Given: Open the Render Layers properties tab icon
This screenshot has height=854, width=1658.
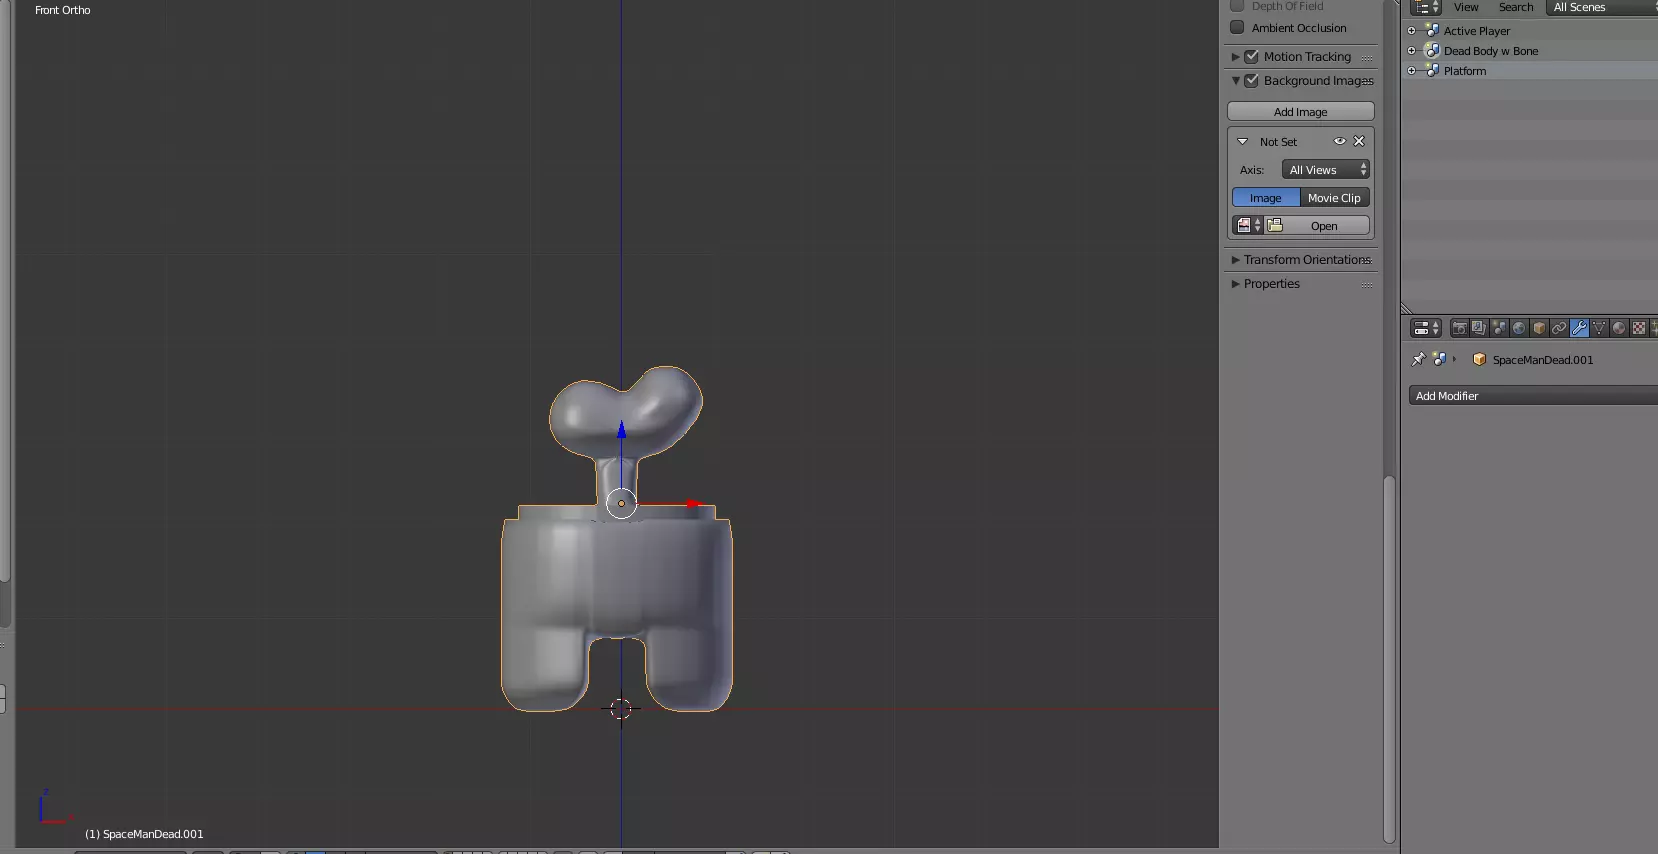Looking at the screenshot, I should [x=1479, y=328].
